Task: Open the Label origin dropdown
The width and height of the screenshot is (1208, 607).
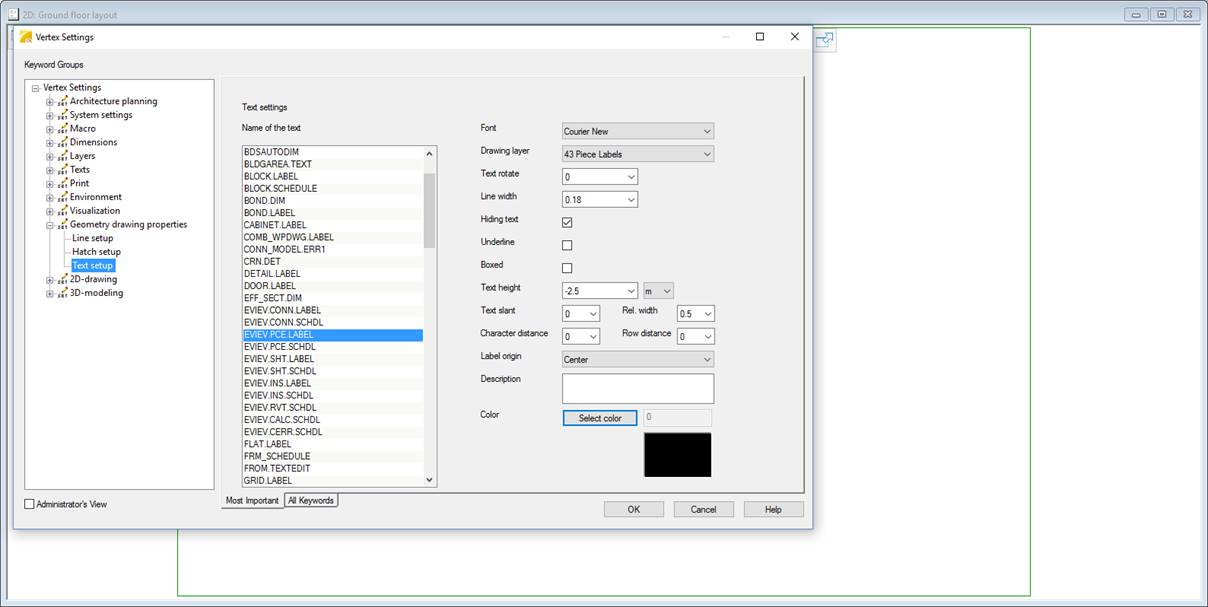Action: pyautogui.click(x=638, y=360)
